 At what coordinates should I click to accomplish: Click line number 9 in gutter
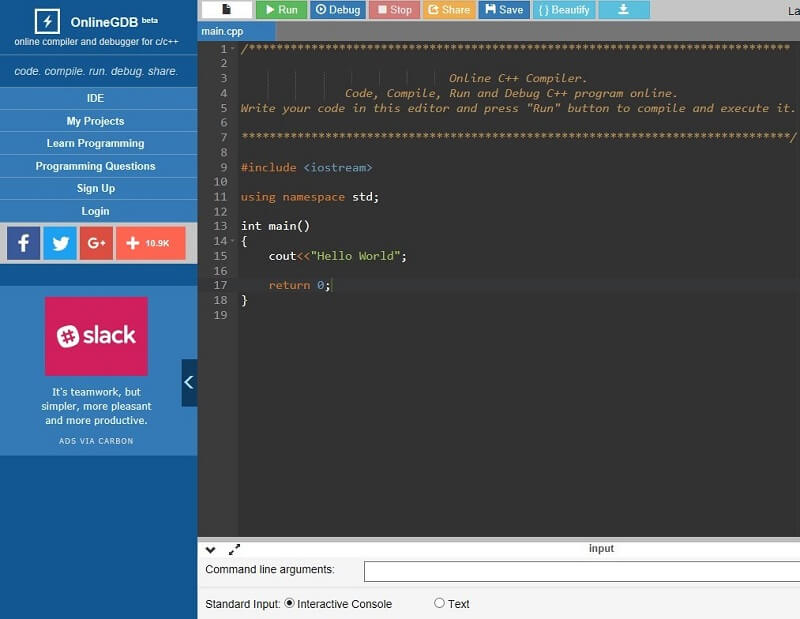[x=223, y=167]
